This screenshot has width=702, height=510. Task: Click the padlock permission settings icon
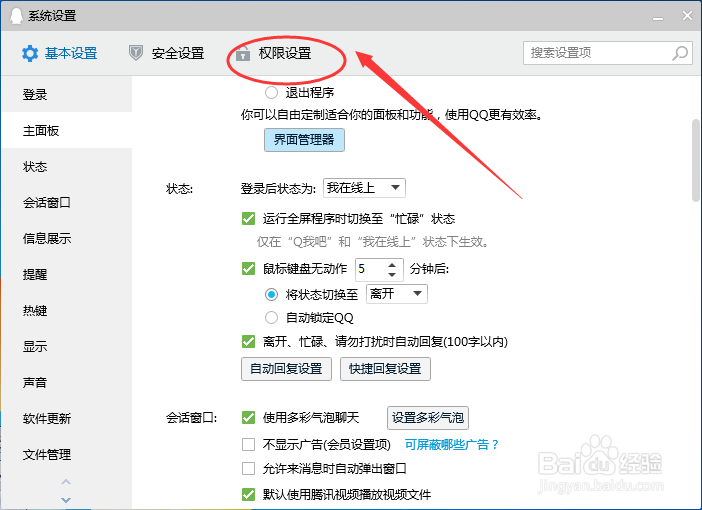[x=243, y=53]
